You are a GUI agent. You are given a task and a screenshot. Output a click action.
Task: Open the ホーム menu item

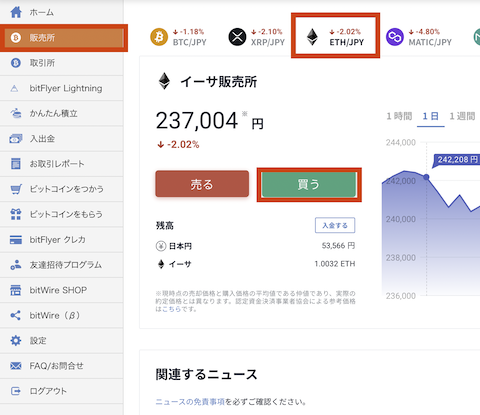(x=62, y=12)
